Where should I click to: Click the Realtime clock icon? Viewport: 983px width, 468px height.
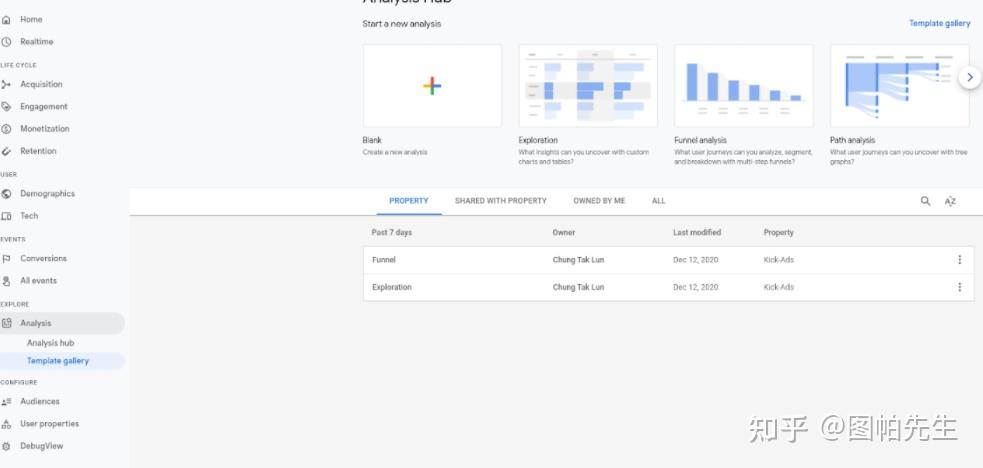[6, 42]
